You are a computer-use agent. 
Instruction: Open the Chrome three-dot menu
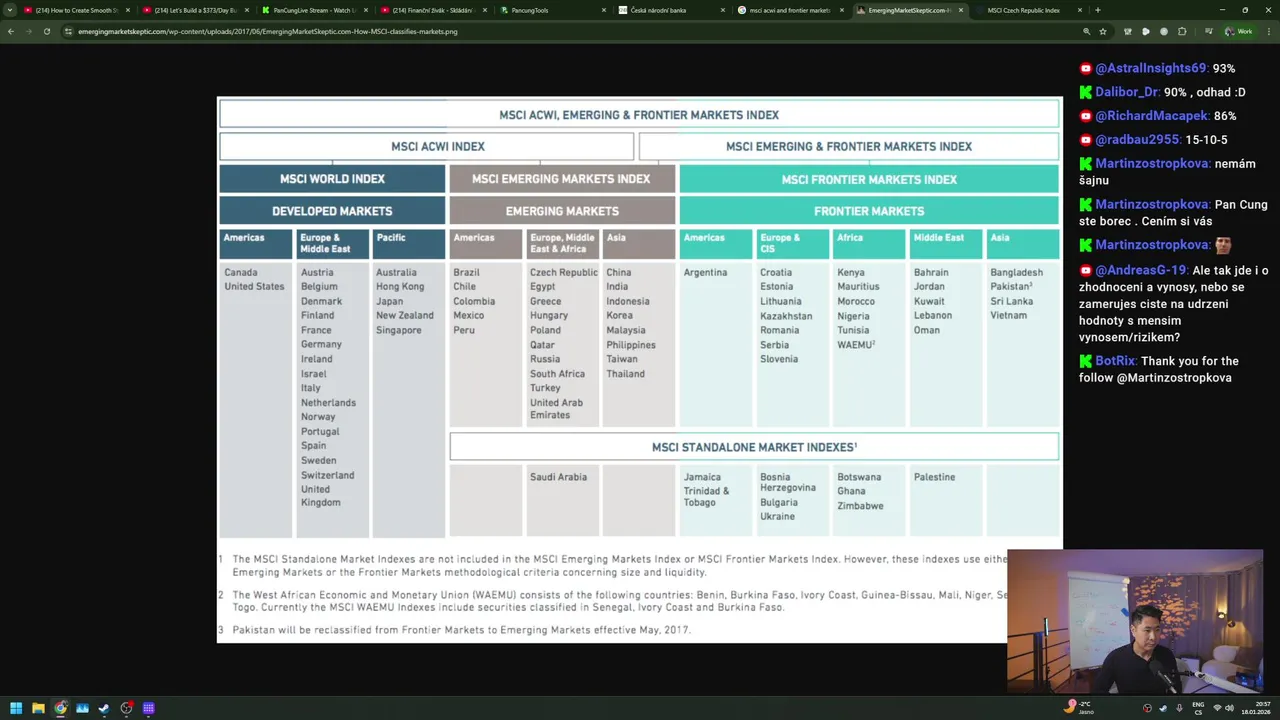[x=1267, y=31]
